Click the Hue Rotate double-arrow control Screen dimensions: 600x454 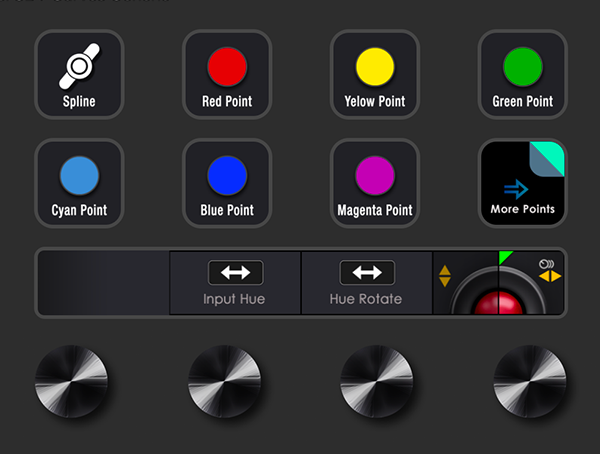click(x=367, y=273)
